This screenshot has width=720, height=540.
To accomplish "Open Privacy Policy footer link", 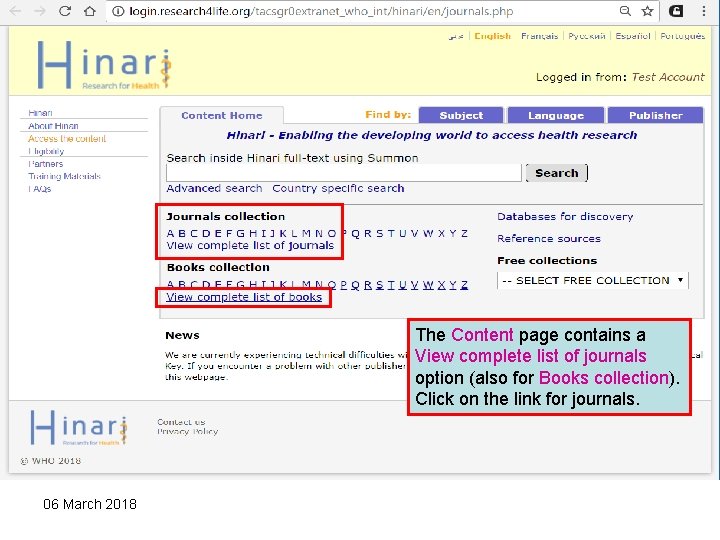I will tap(187, 432).
